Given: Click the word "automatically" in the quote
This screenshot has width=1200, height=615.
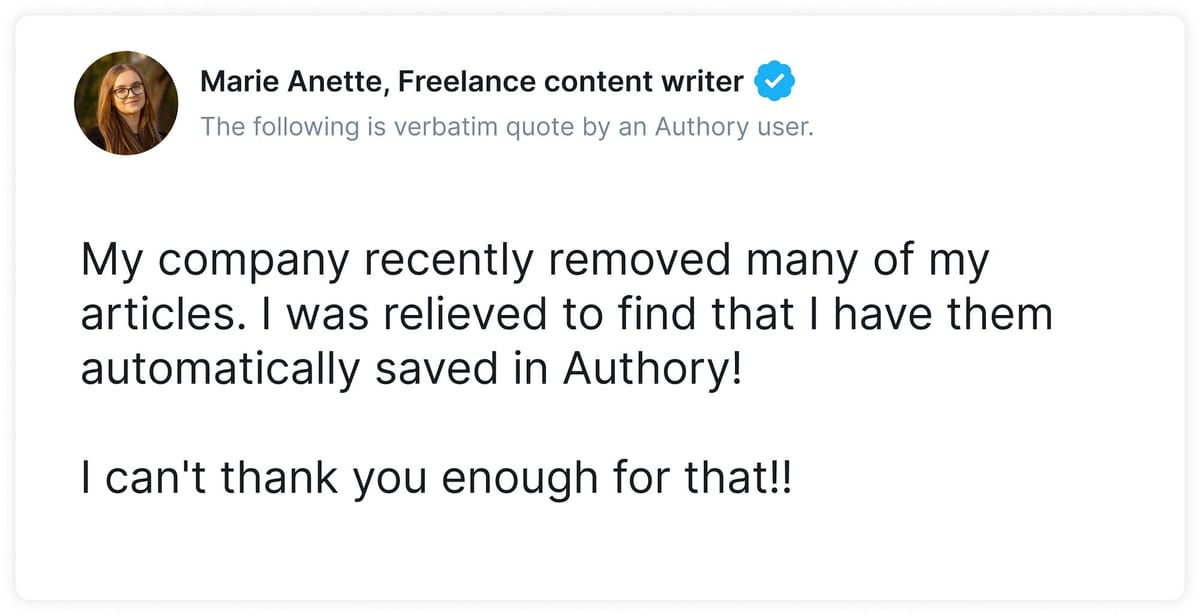Looking at the screenshot, I should pyautogui.click(x=219, y=369).
